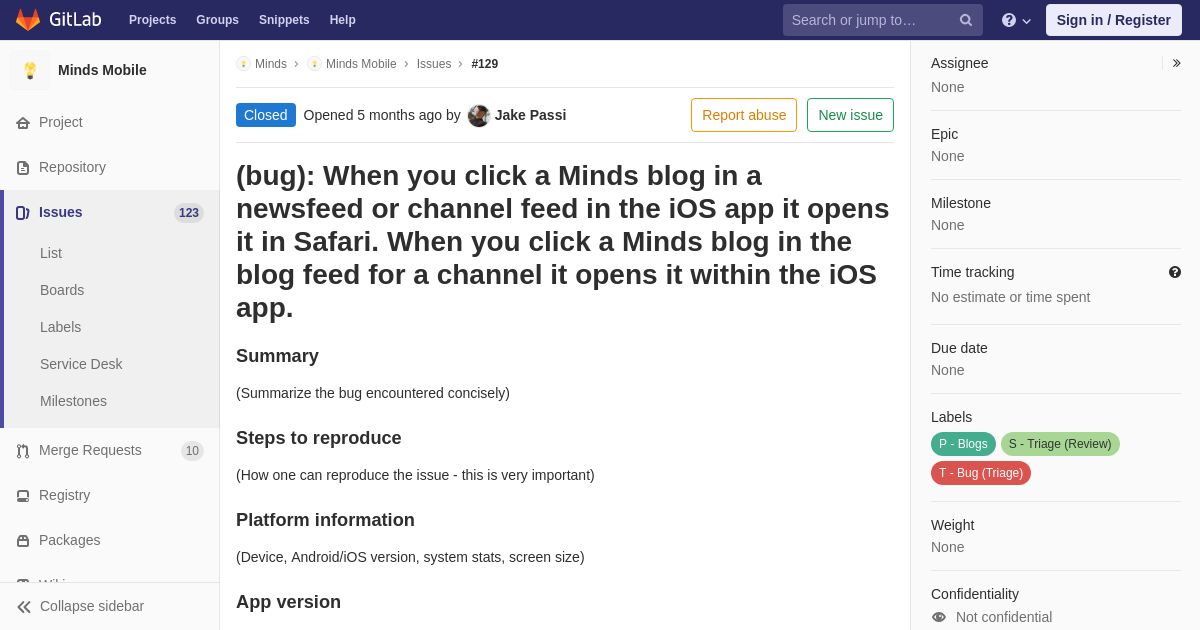The width and height of the screenshot is (1200, 630).
Task: Click the Closed status badge
Action: 266,115
